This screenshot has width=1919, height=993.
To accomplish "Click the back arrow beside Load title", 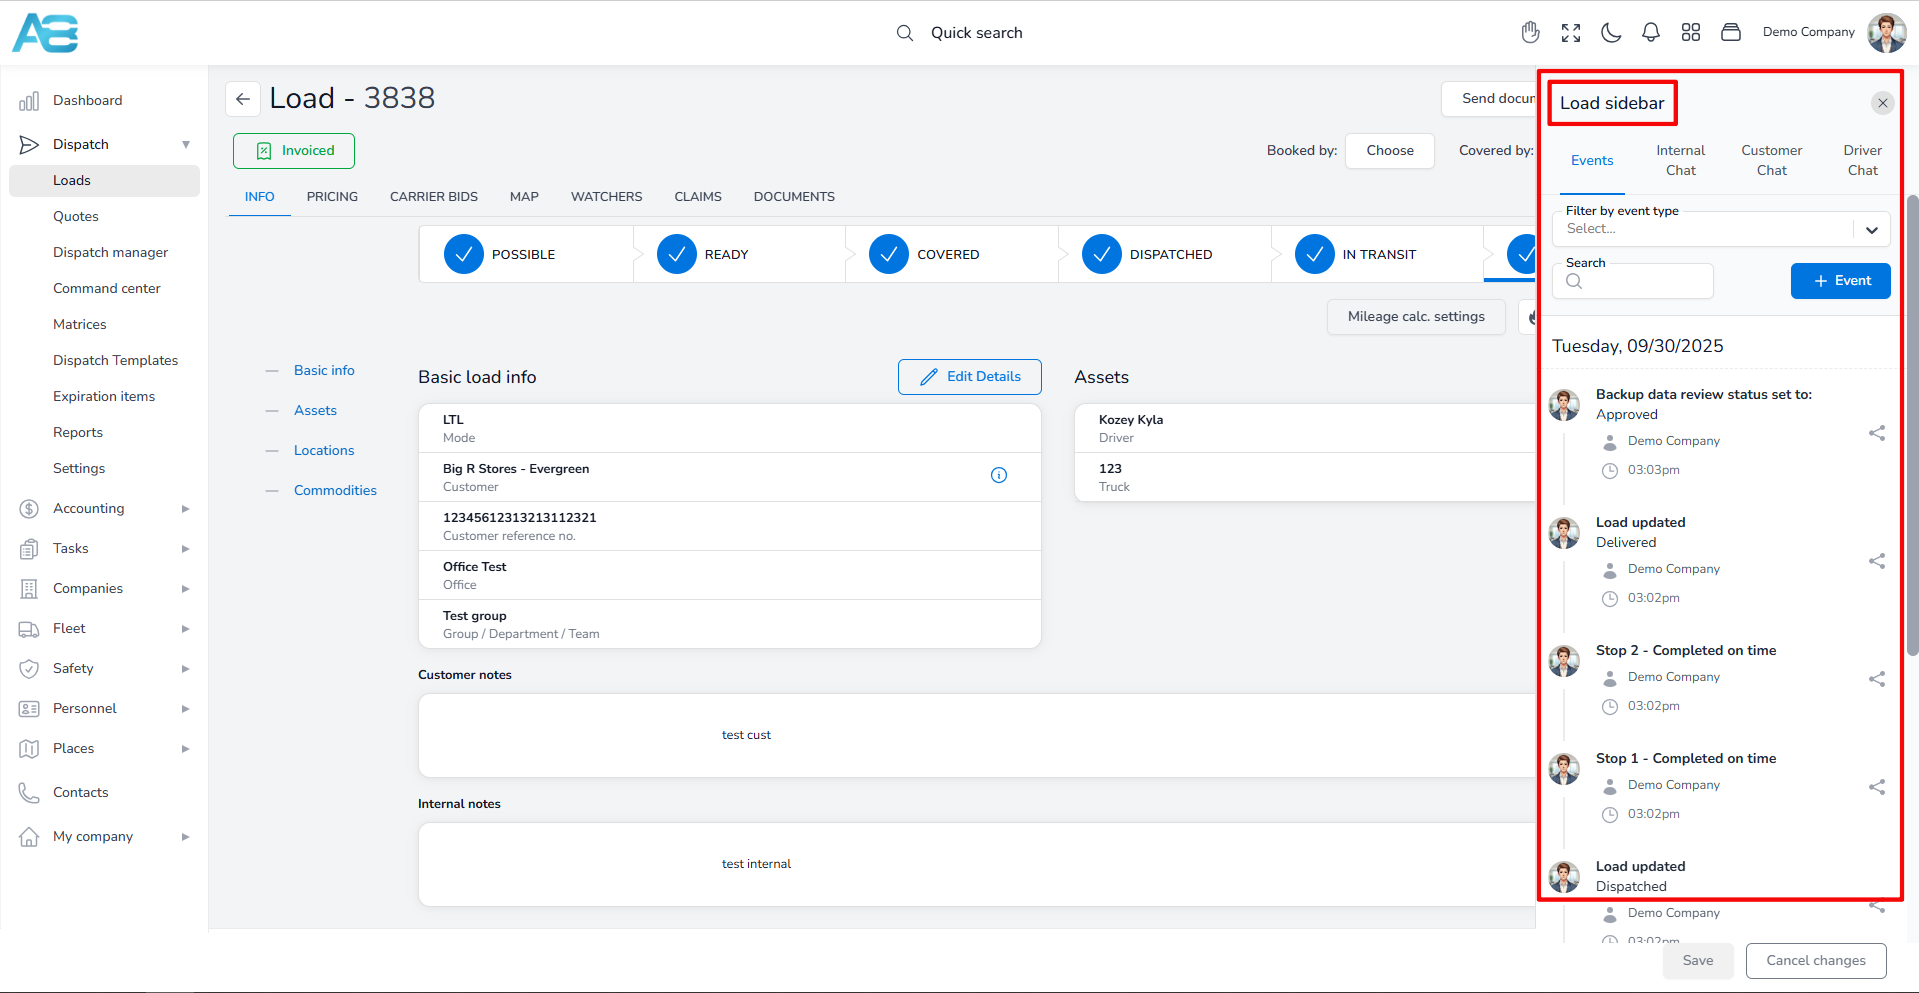I will click(243, 99).
